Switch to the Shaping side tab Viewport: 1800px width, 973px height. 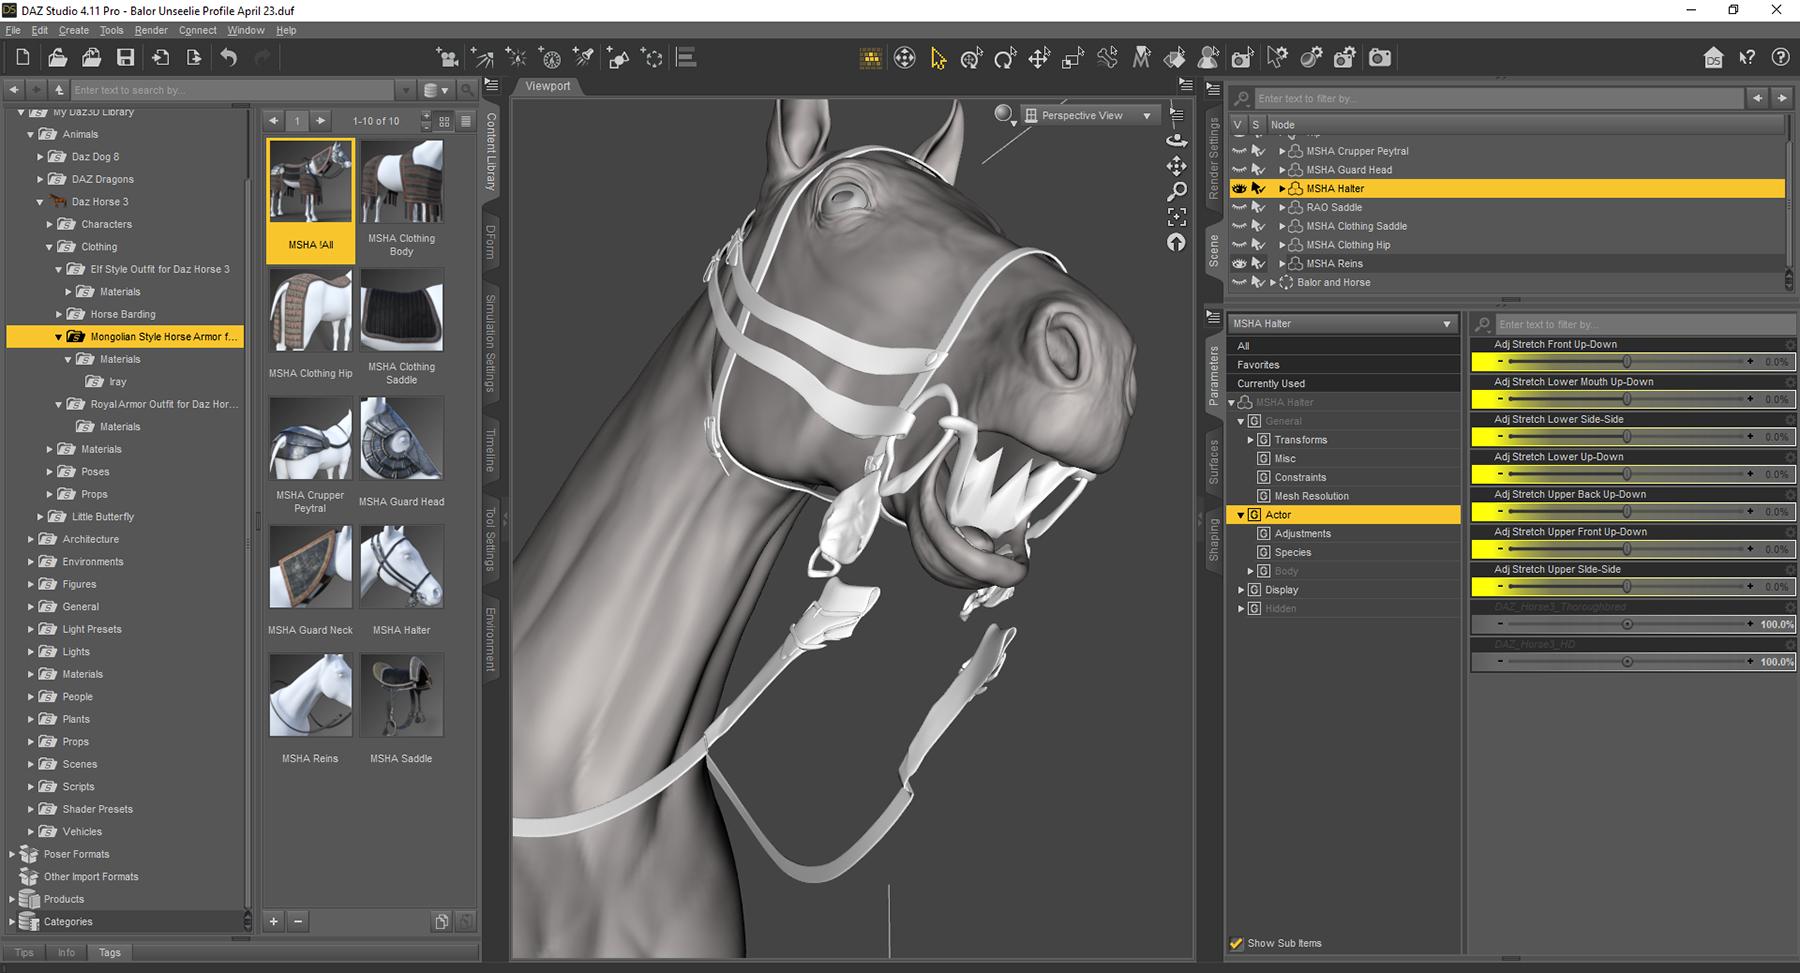(x=1213, y=540)
